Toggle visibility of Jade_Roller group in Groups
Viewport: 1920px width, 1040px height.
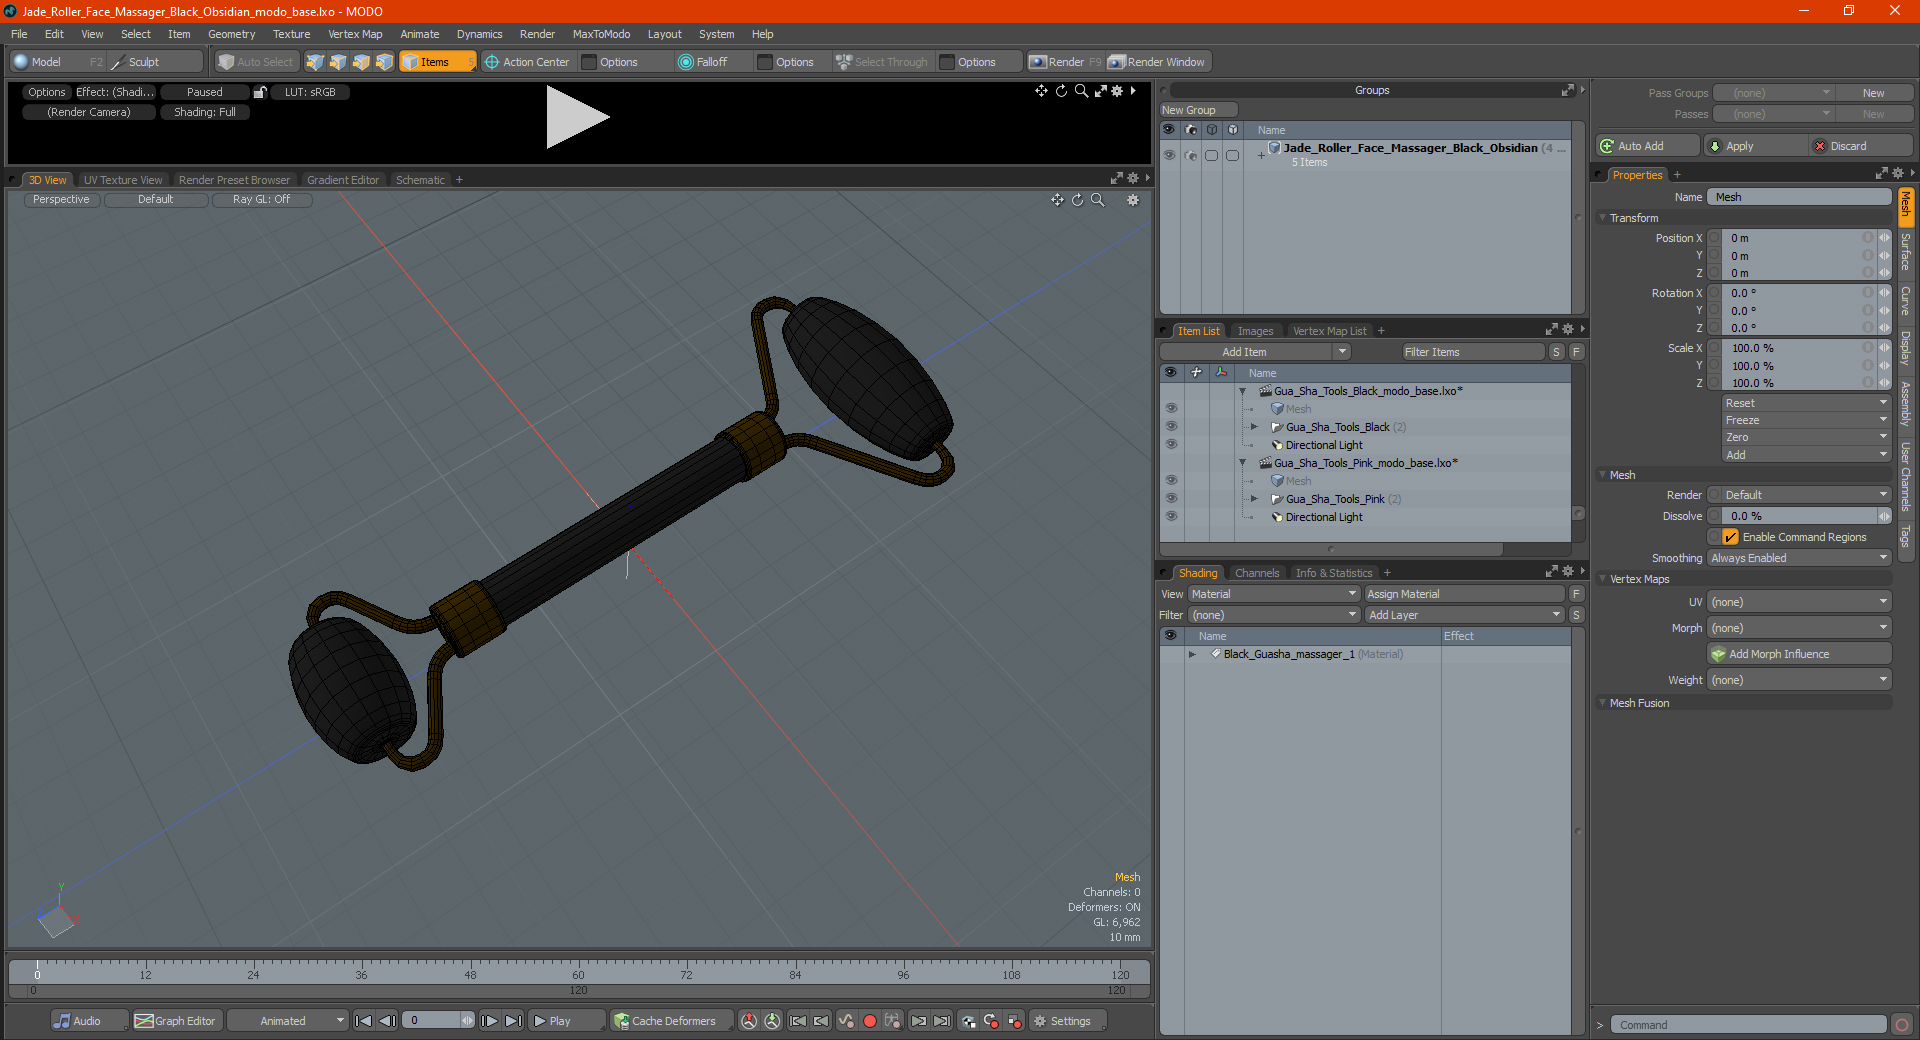click(1169, 155)
